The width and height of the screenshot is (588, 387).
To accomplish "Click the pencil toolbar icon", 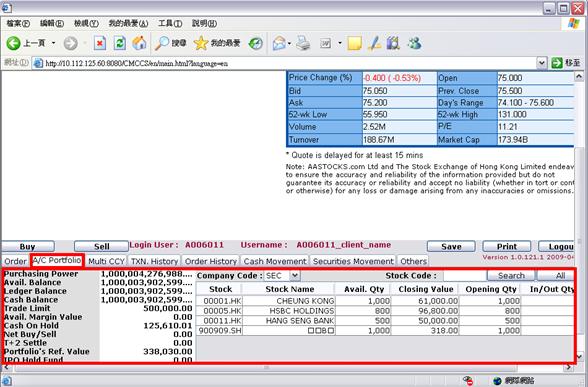I will pyautogui.click(x=374, y=44).
